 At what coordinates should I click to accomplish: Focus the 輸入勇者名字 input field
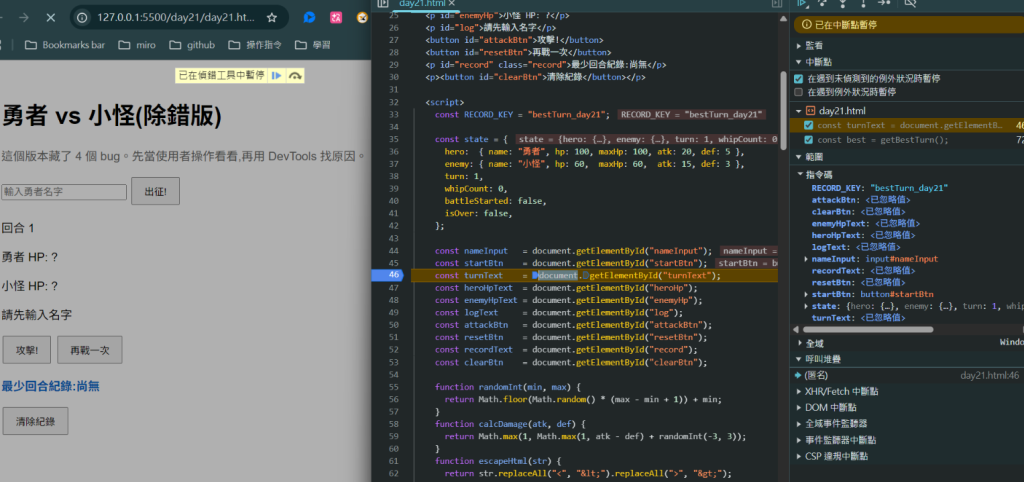(63, 192)
